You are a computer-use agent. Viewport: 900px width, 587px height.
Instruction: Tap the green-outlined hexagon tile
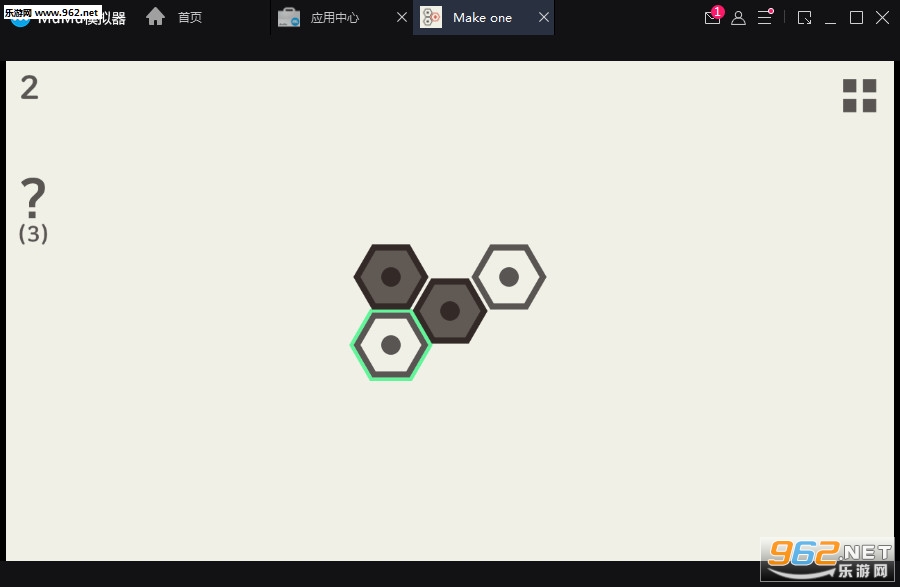391,345
